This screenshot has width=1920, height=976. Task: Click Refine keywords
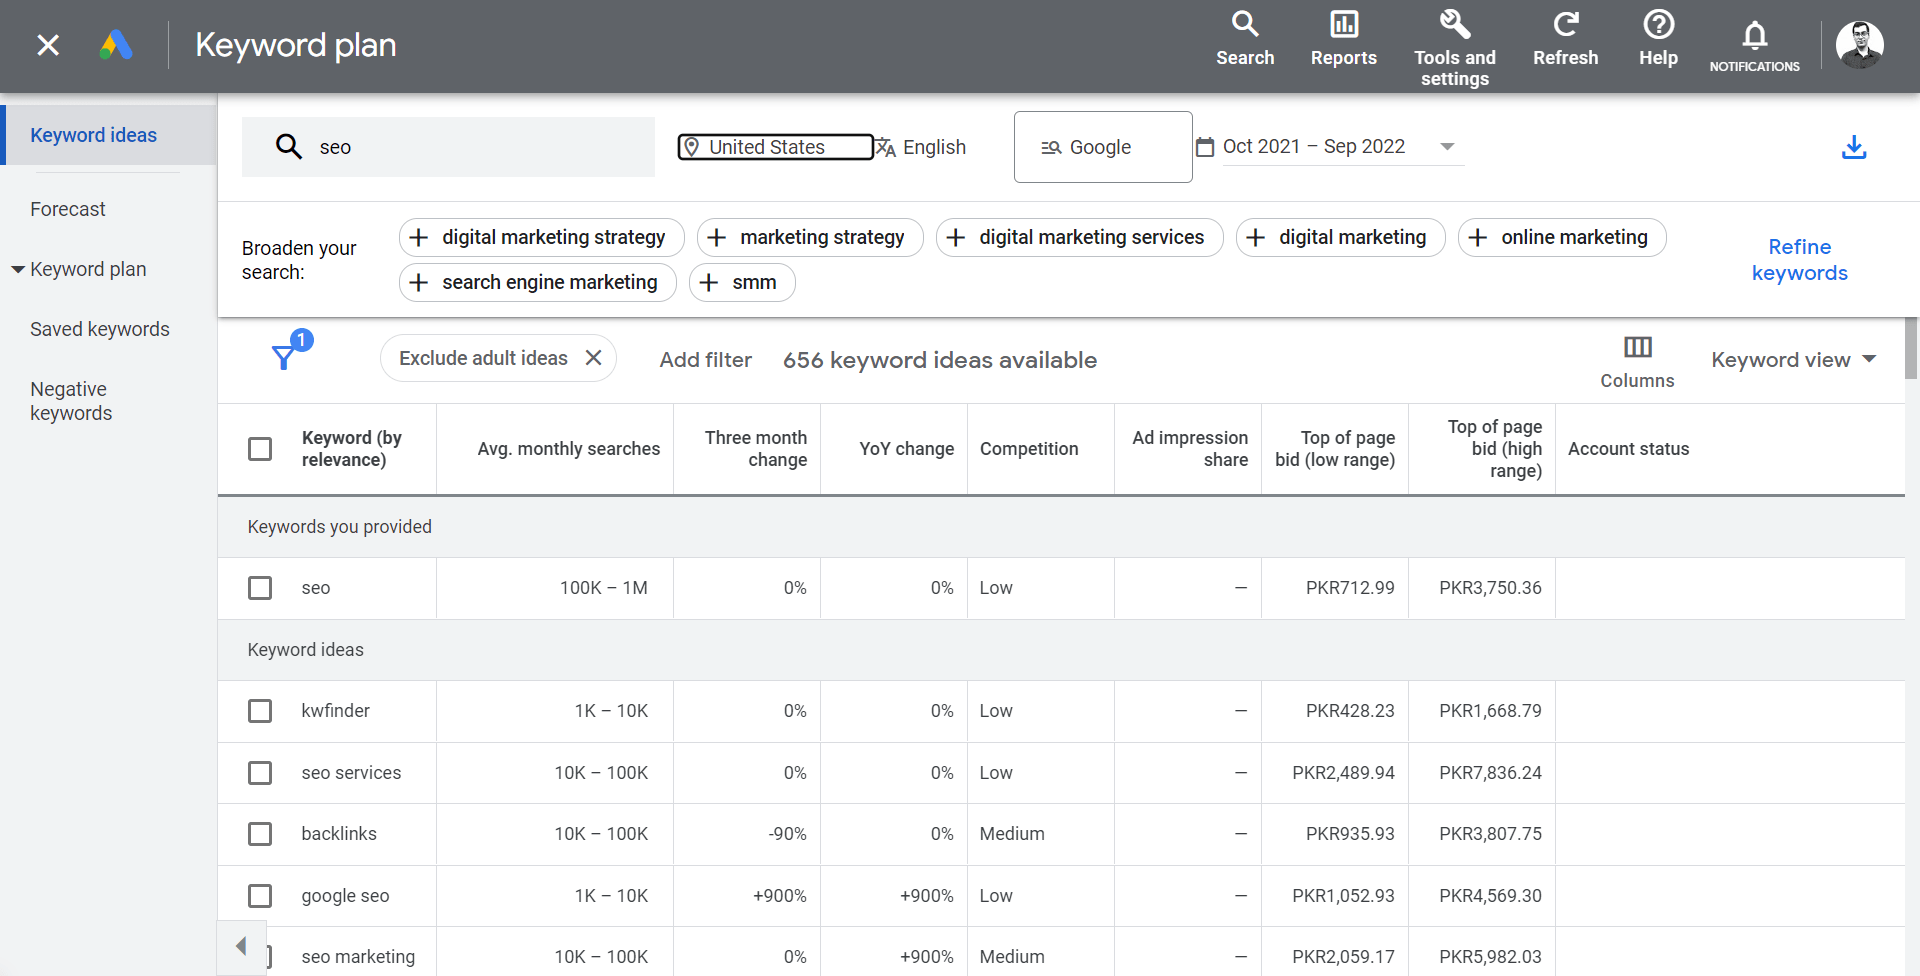point(1798,259)
